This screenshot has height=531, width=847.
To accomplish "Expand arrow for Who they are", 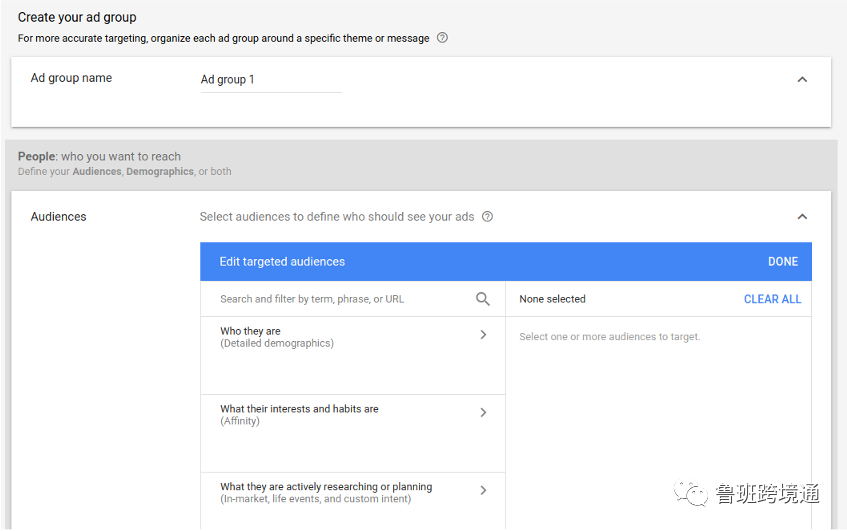I will point(483,335).
